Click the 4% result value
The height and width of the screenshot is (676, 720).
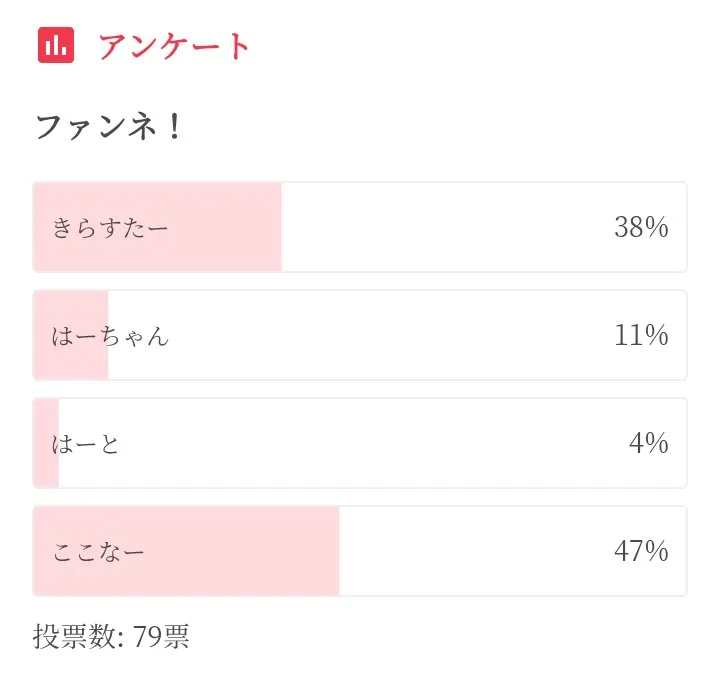pyautogui.click(x=648, y=443)
